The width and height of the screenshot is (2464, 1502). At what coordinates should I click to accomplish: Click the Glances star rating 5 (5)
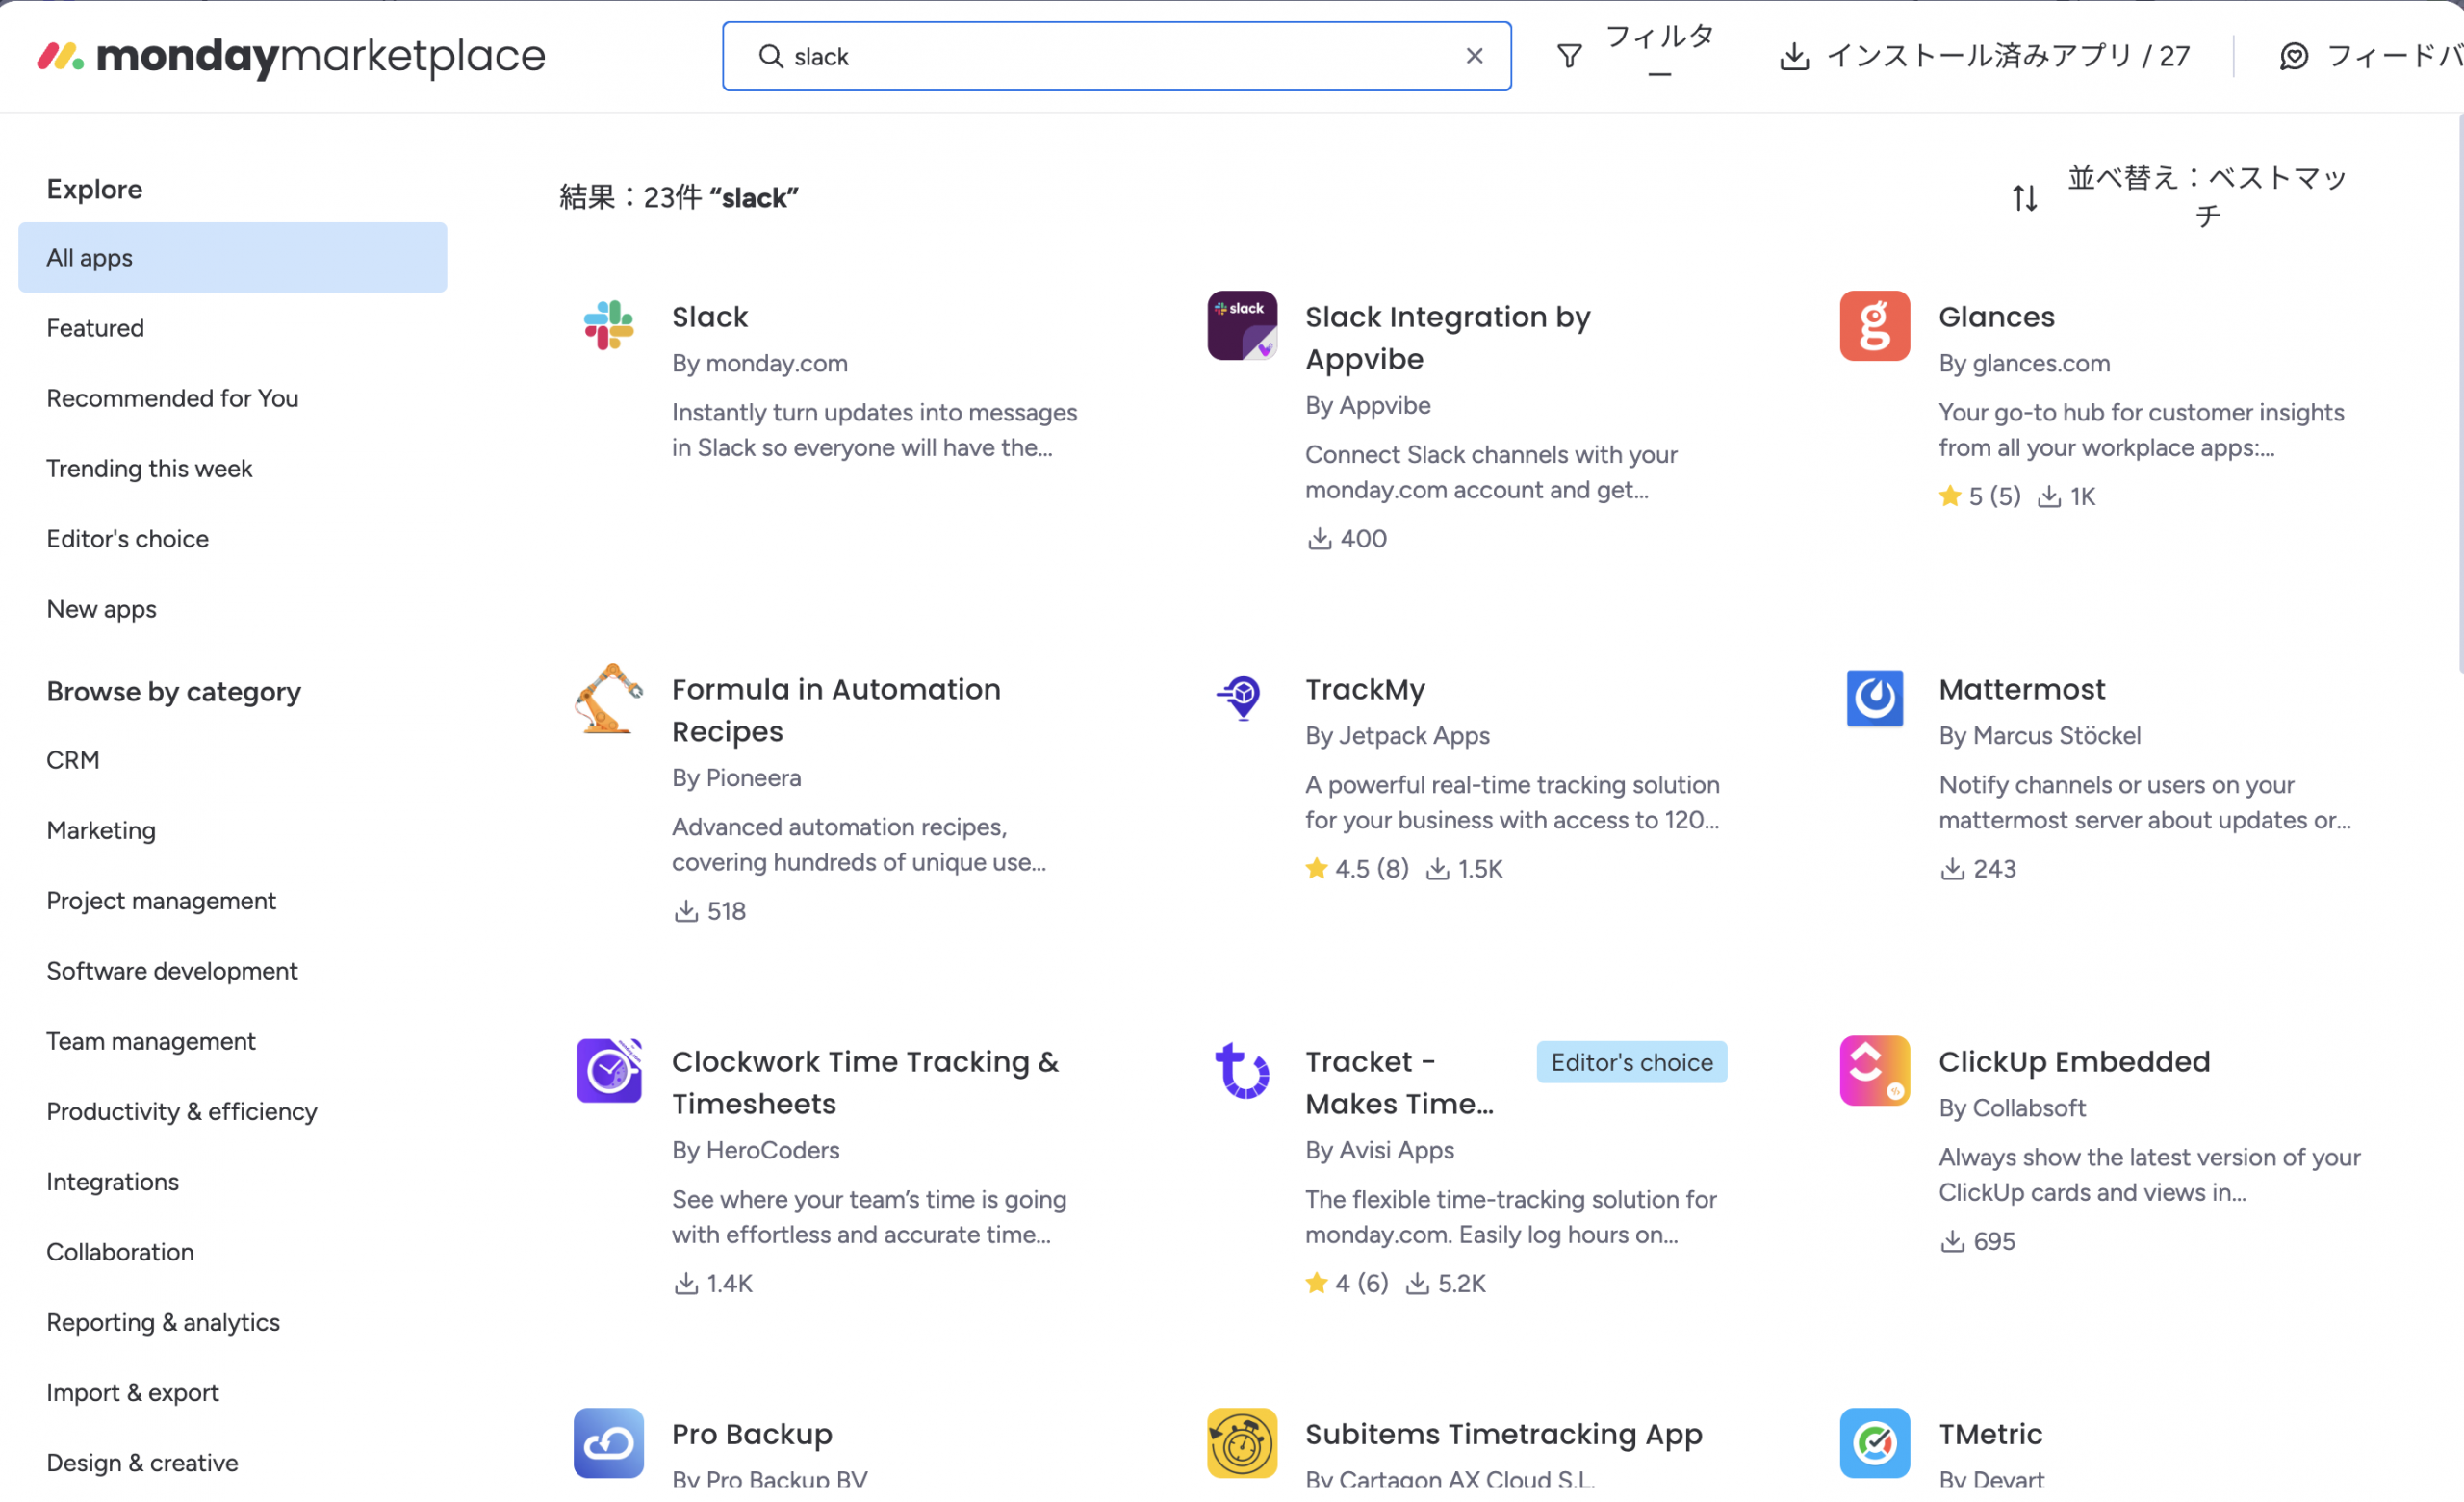(x=1980, y=496)
